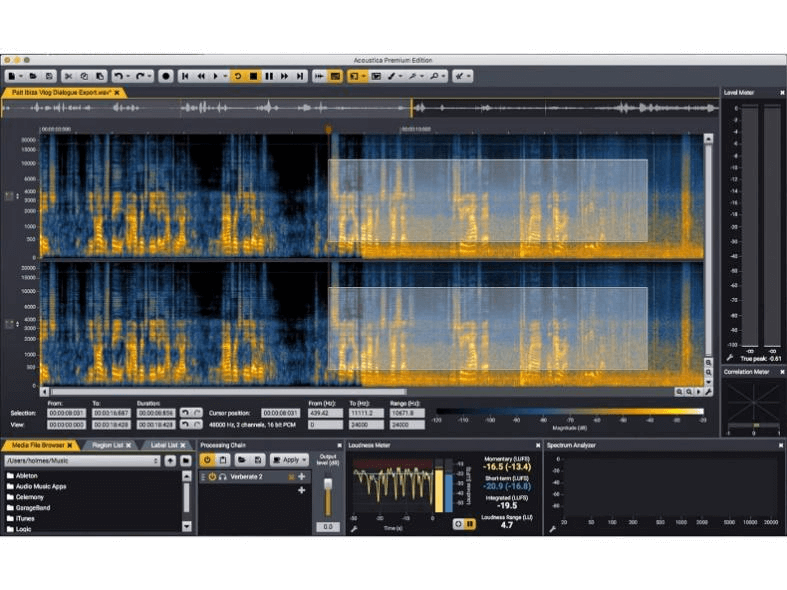The height and width of the screenshot is (590, 787).
Task: Open the New file dropdown arrow
Action: point(21,76)
